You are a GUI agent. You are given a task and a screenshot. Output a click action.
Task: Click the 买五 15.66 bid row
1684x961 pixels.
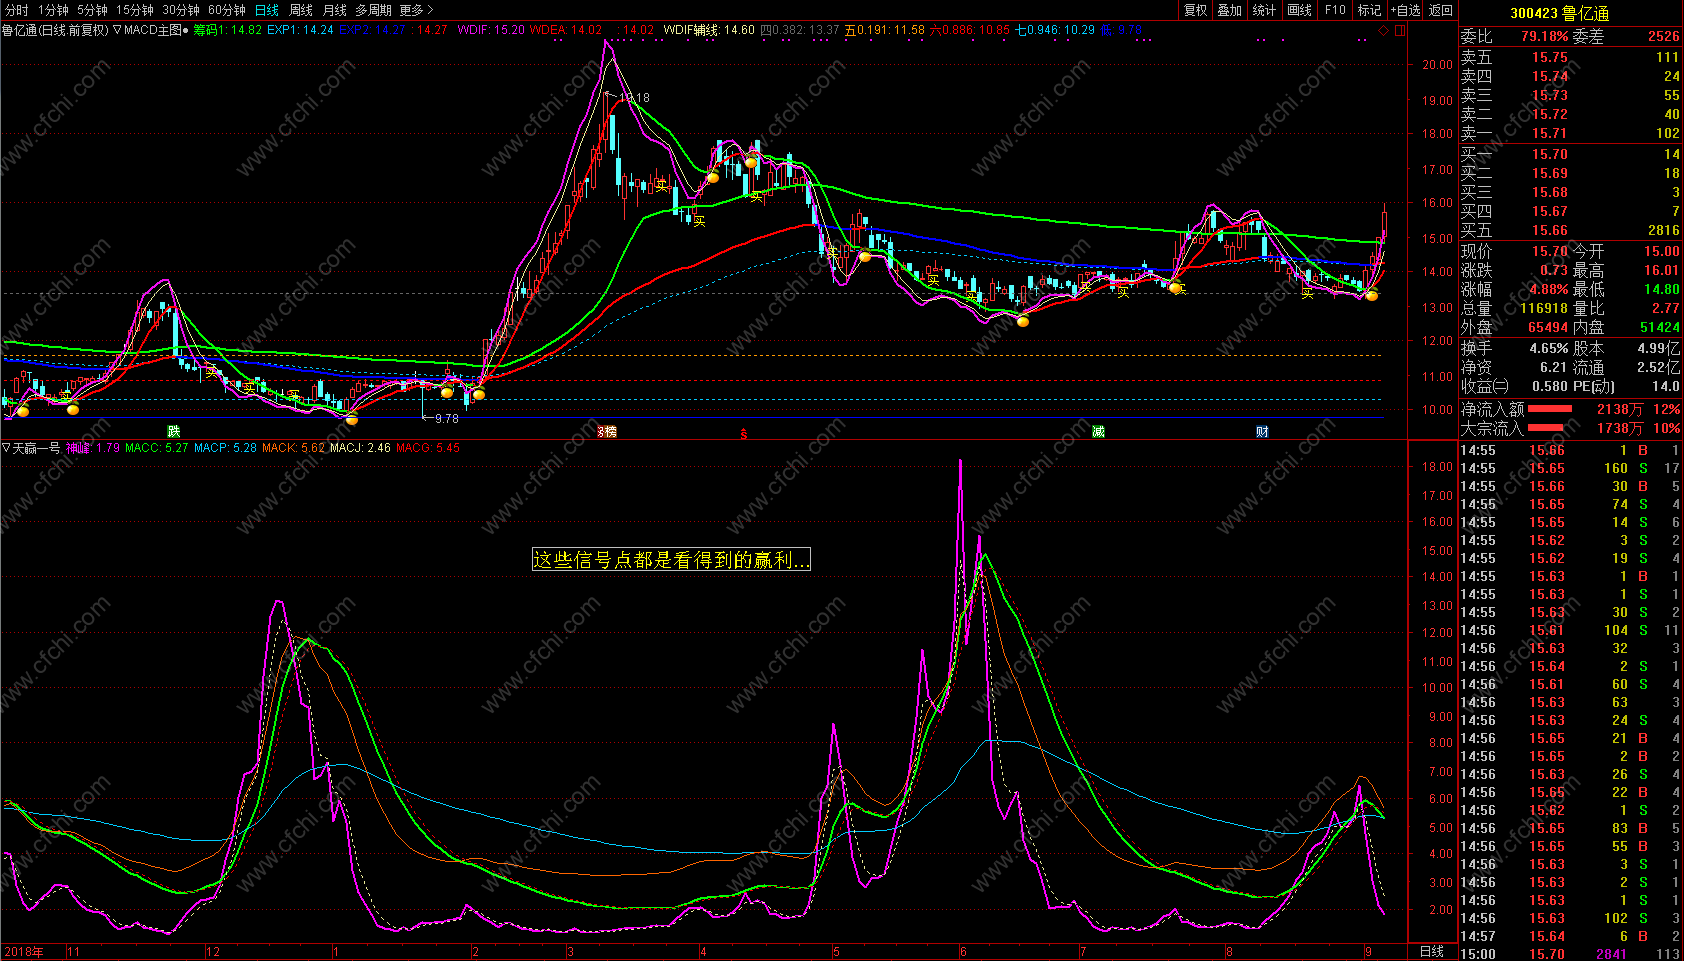(x=1570, y=231)
